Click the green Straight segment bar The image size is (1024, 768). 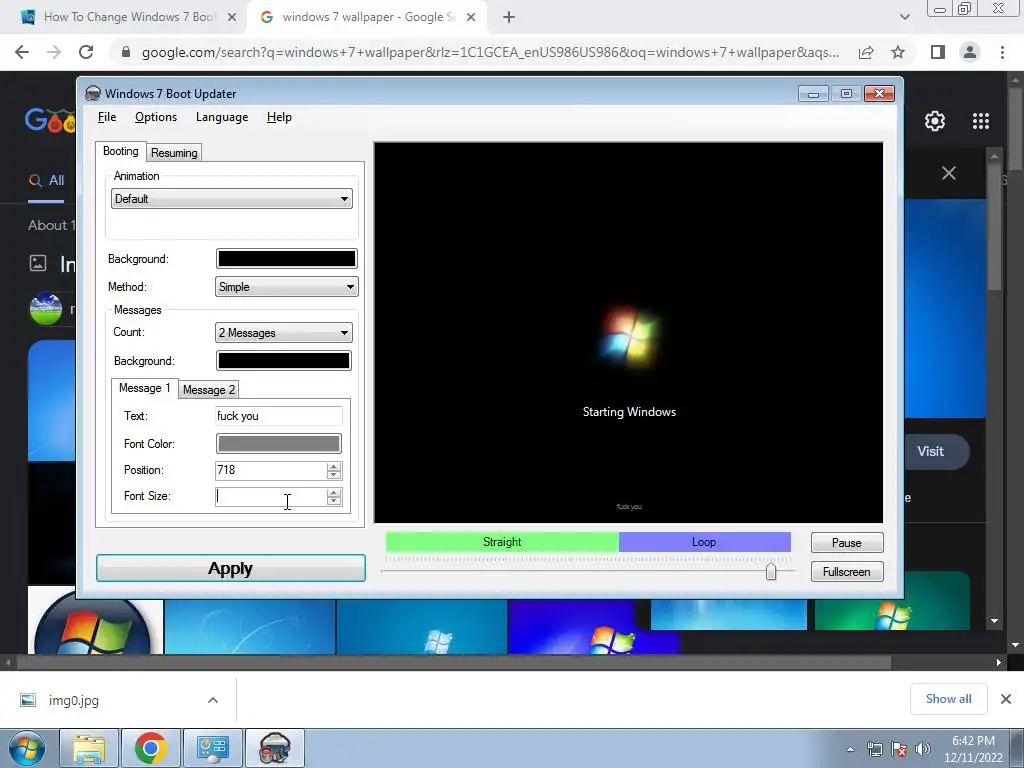tap(502, 542)
